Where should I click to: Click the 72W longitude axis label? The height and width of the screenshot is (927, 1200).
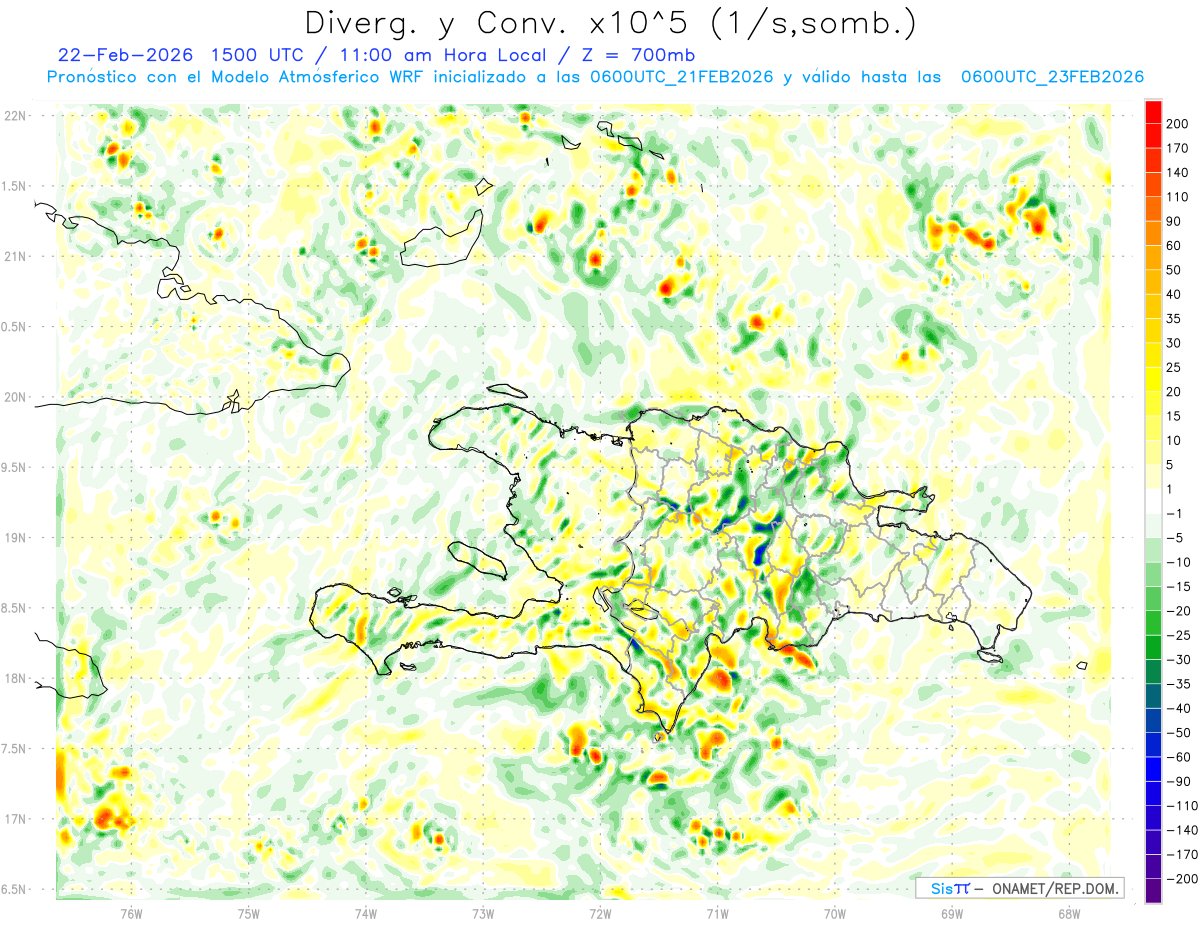pyautogui.click(x=600, y=914)
